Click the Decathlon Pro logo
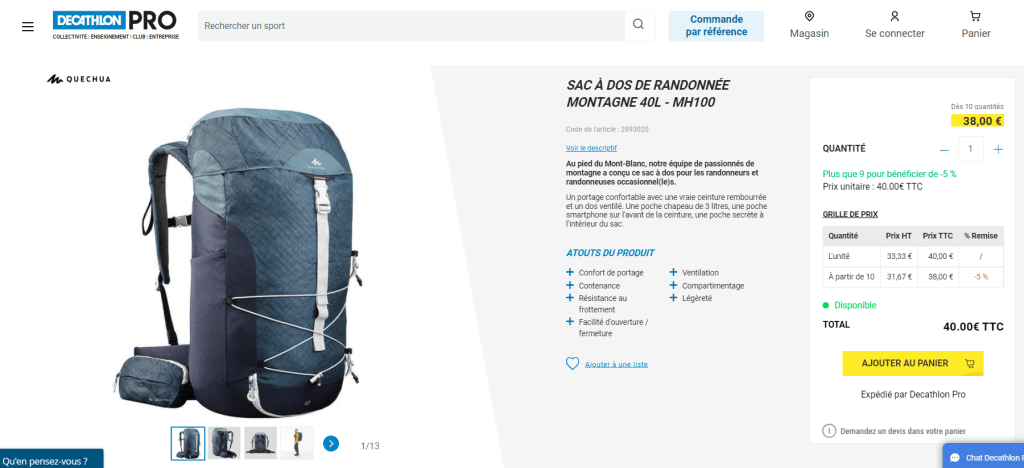Viewport: 1024px width, 468px height. coord(116,25)
